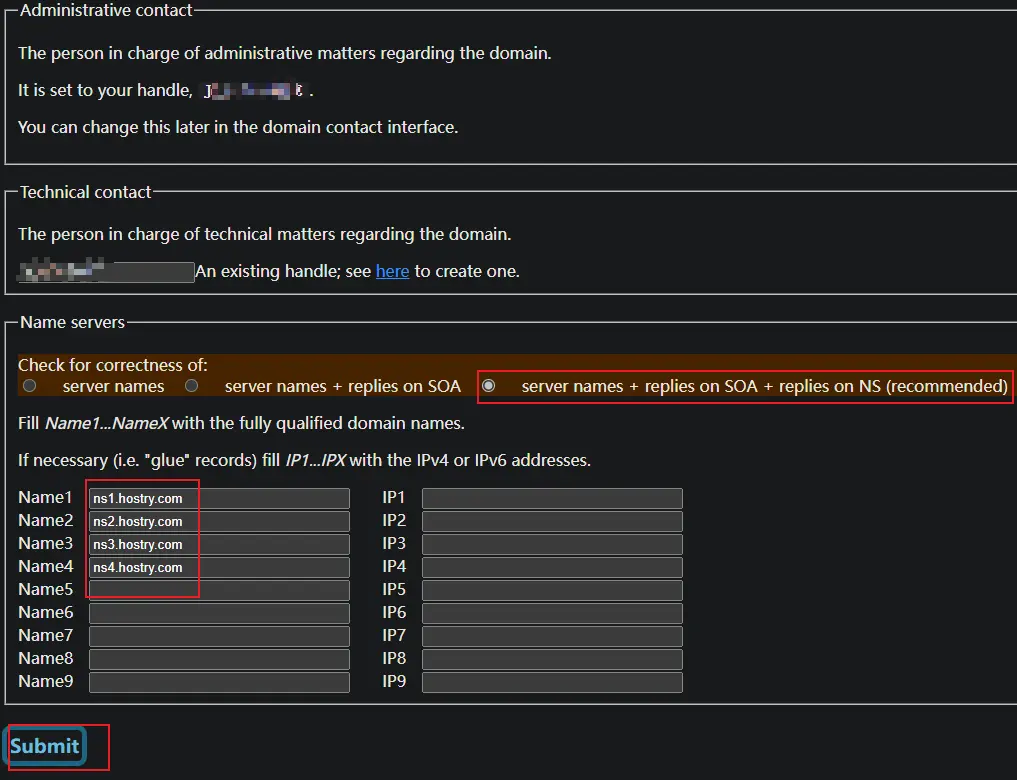This screenshot has width=1017, height=780.
Task: Click the empty Name6 text box
Action: (219, 613)
